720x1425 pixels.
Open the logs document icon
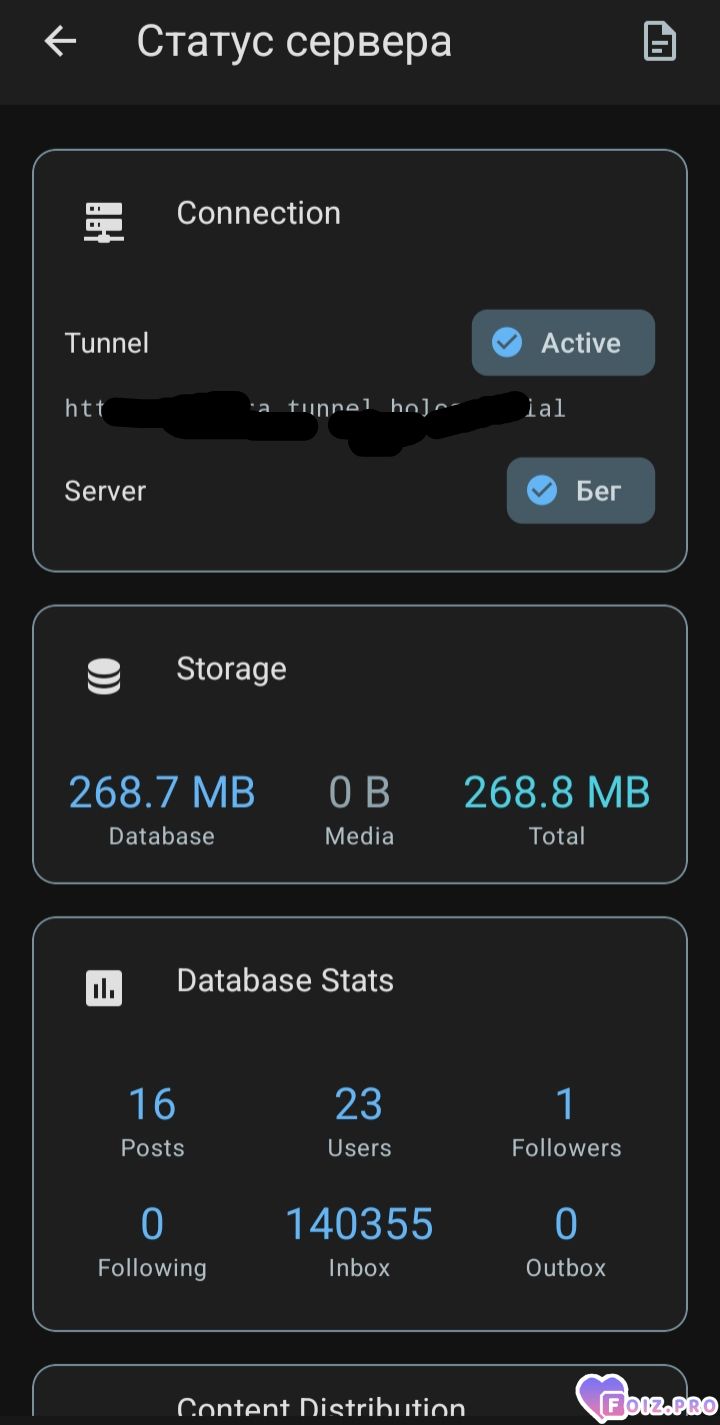tap(659, 42)
